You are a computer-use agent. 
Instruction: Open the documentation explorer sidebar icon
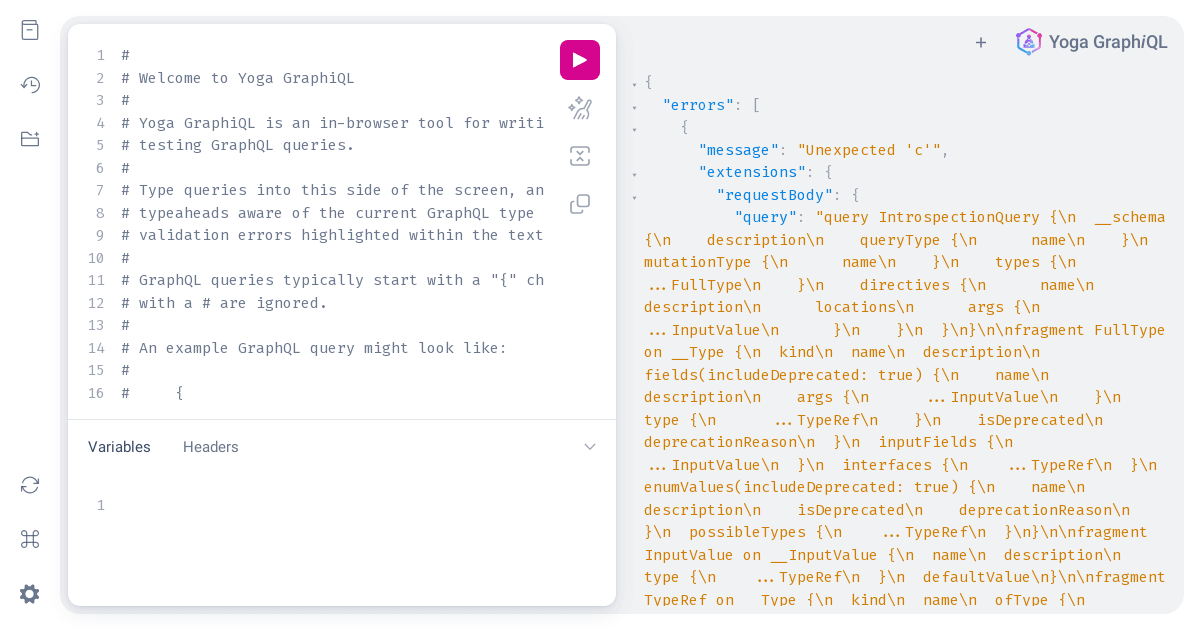[29, 30]
